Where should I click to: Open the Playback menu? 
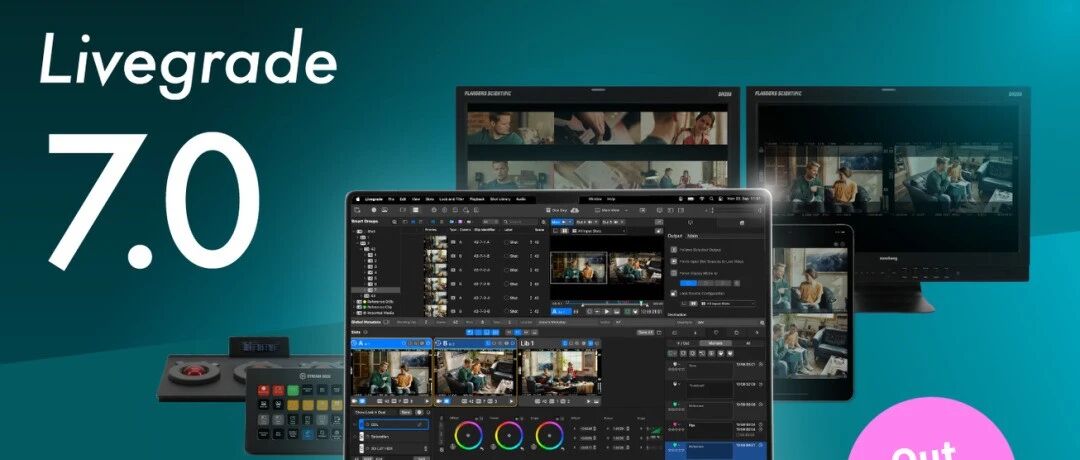pyautogui.click(x=477, y=199)
